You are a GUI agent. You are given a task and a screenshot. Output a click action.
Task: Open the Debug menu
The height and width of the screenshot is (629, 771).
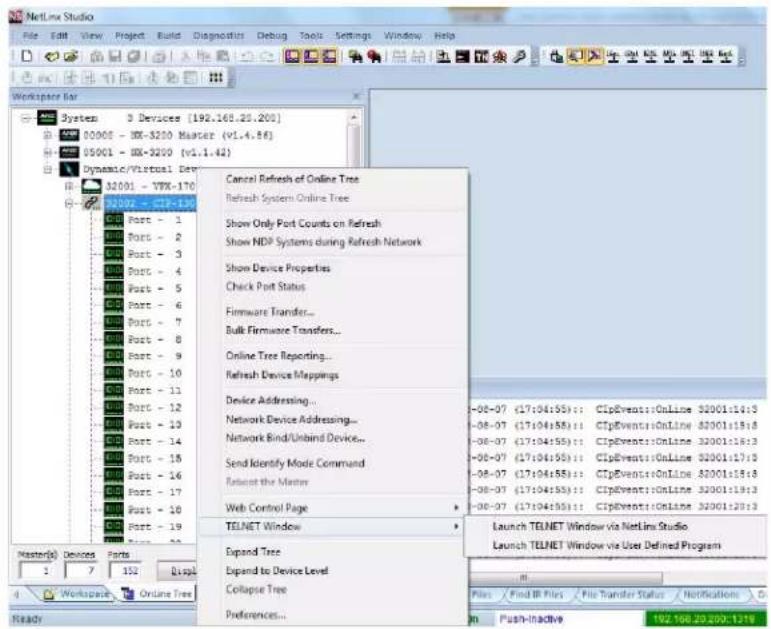coord(272,35)
